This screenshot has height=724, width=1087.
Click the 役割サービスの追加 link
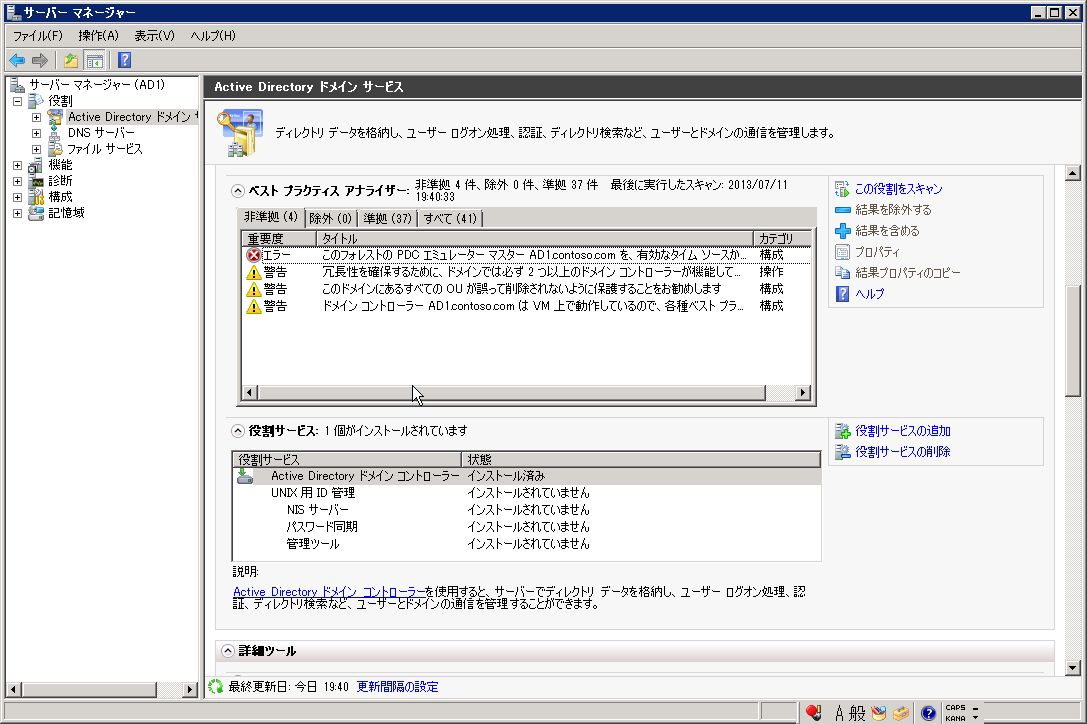[903, 431]
